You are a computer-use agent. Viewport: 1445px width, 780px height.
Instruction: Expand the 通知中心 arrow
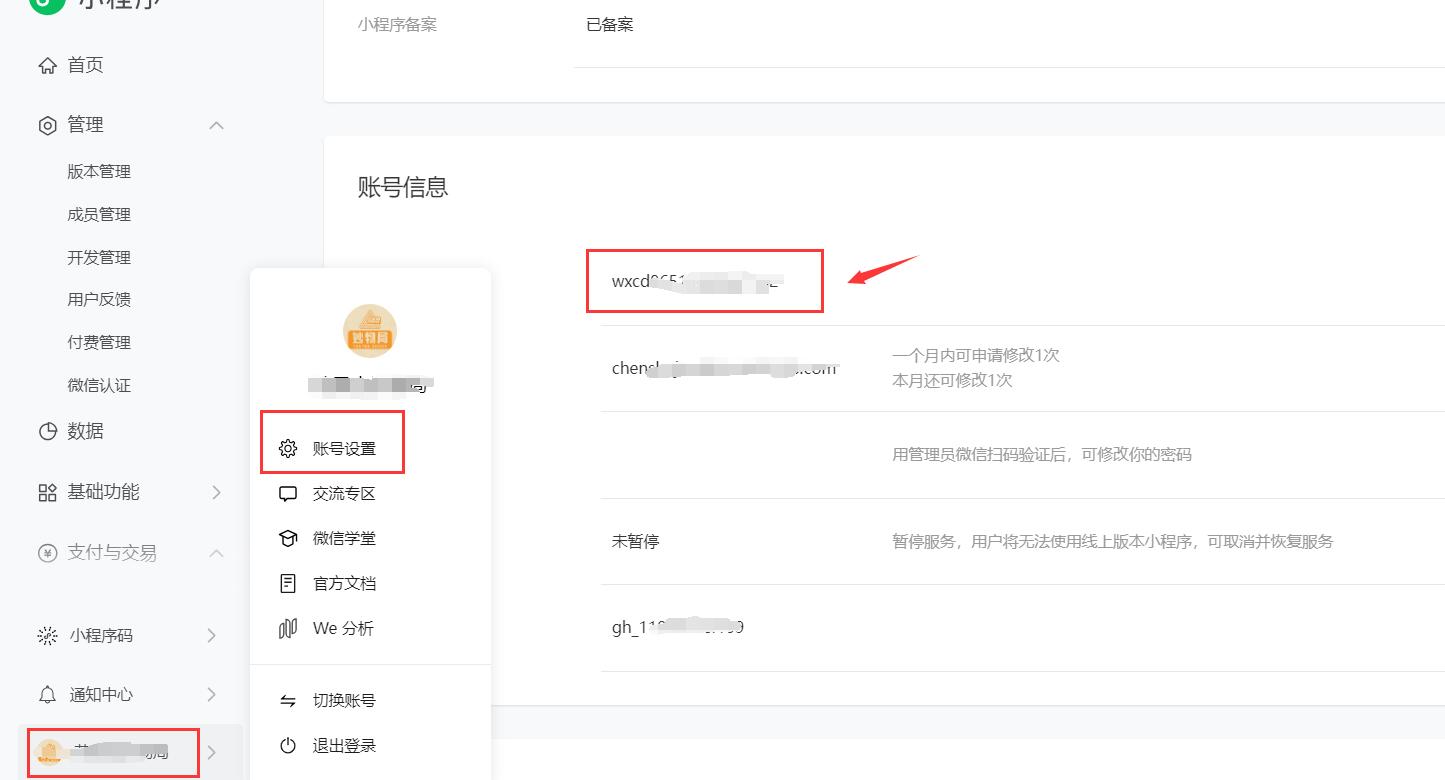pos(212,695)
